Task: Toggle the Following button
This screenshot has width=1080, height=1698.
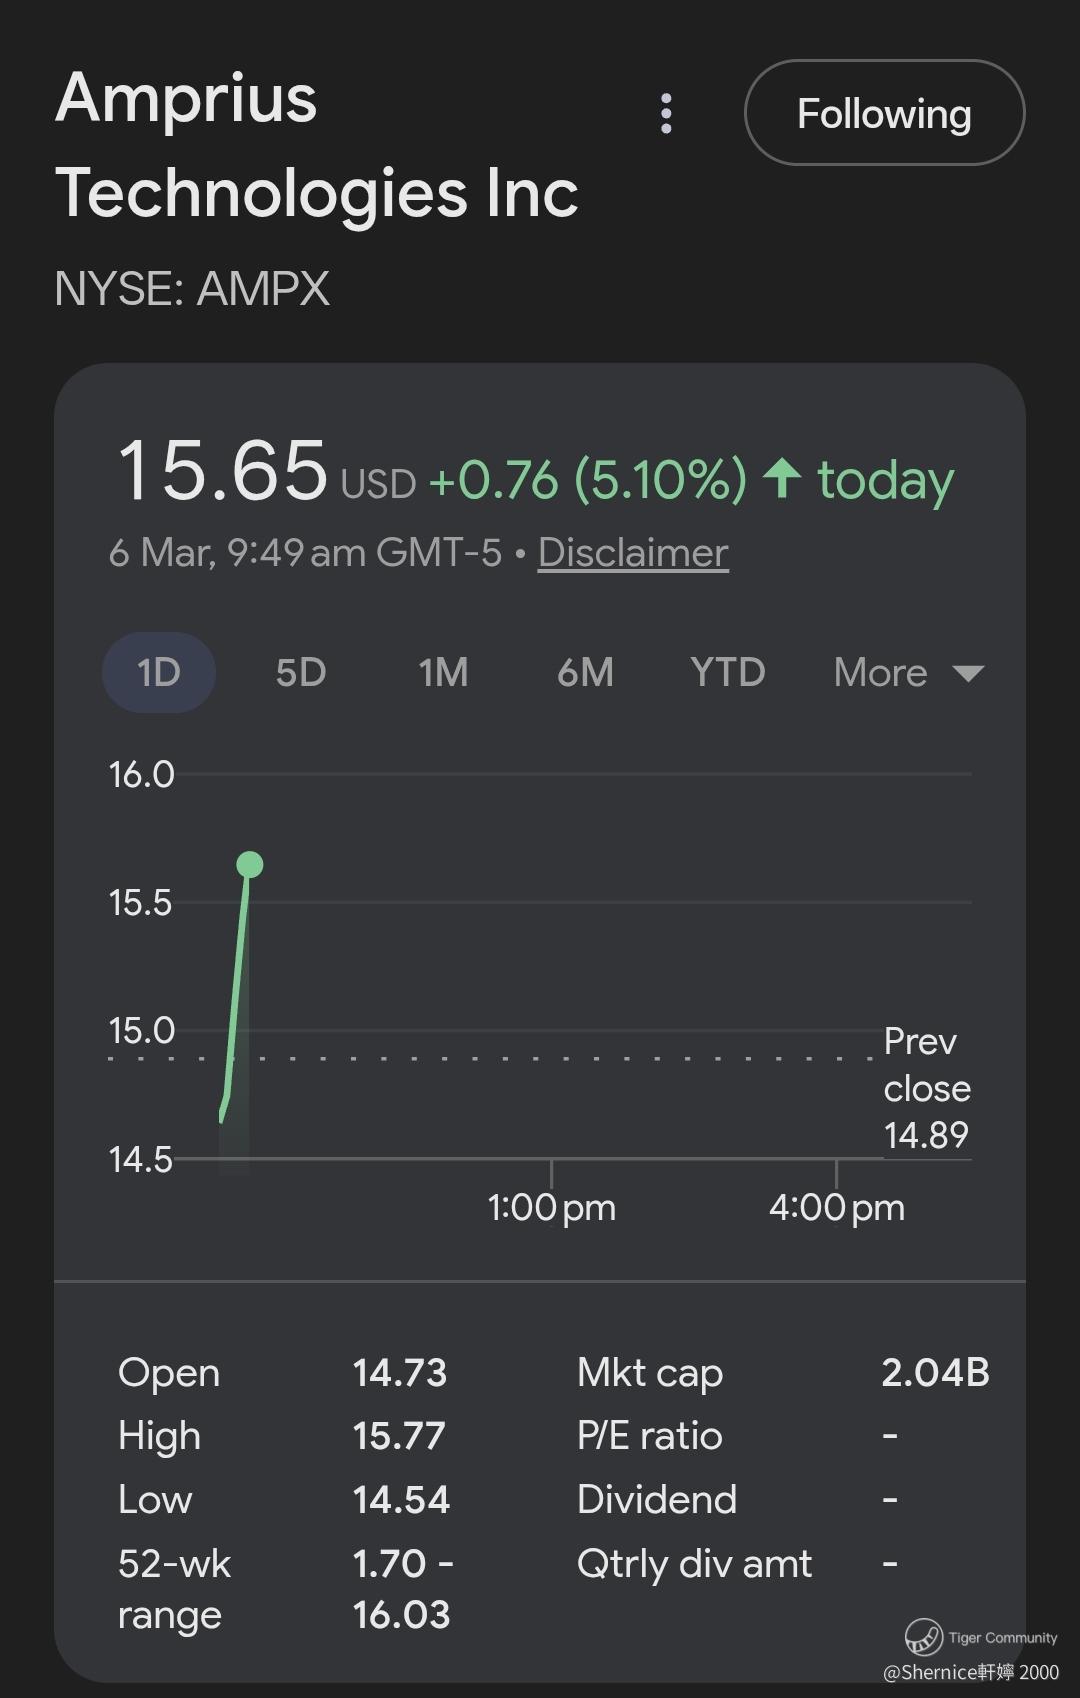Action: (x=884, y=113)
